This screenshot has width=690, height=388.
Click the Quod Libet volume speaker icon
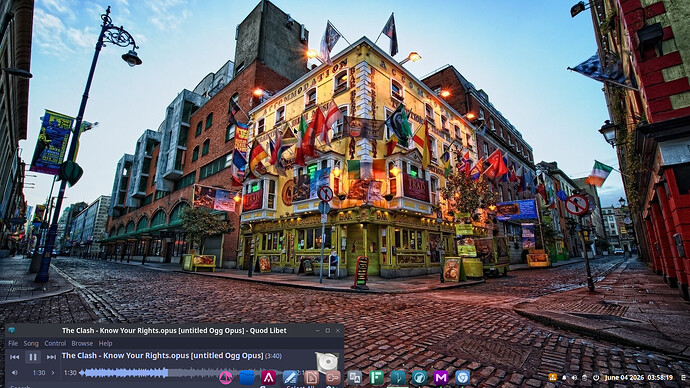pyautogui.click(x=15, y=373)
